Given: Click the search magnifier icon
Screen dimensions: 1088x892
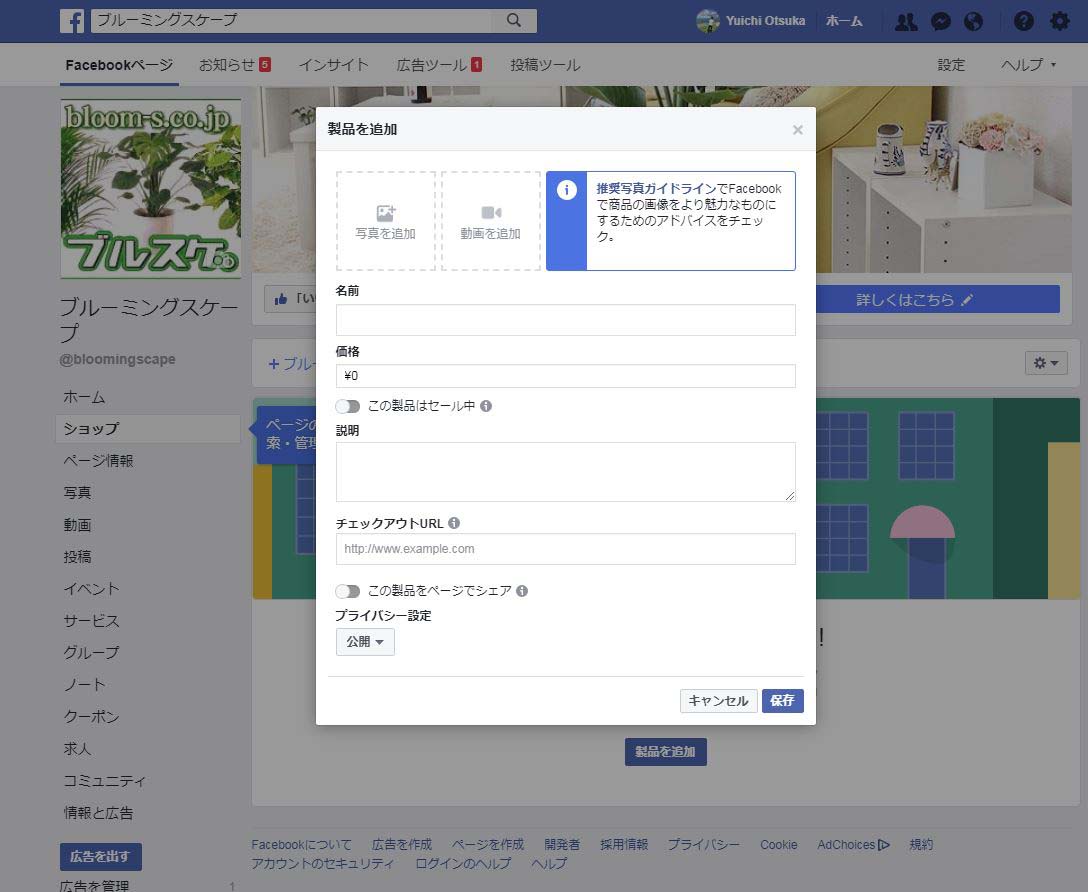Looking at the screenshot, I should pos(513,20).
